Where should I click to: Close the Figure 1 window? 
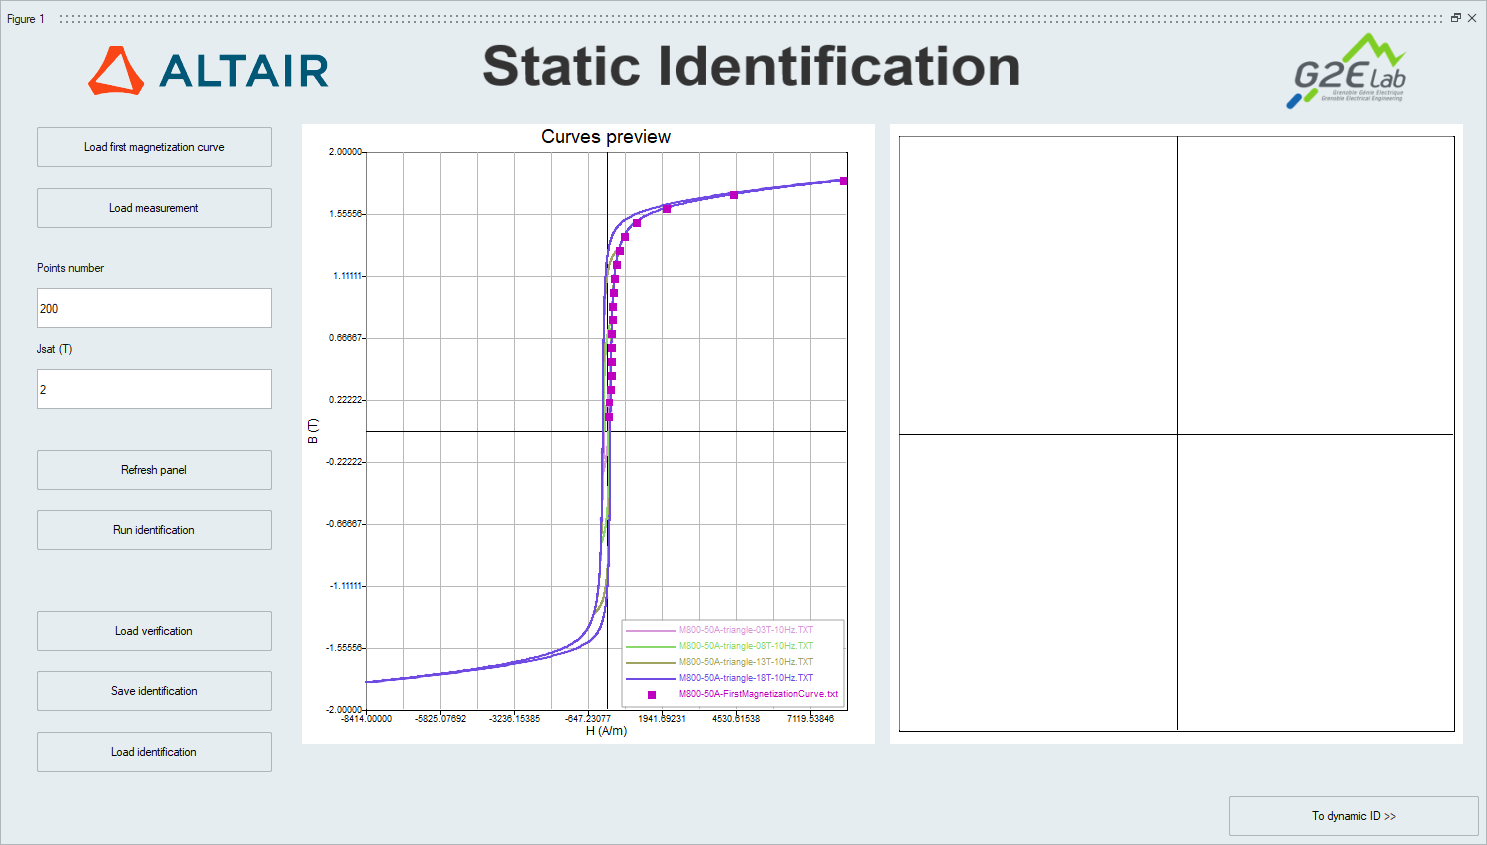tap(1472, 18)
